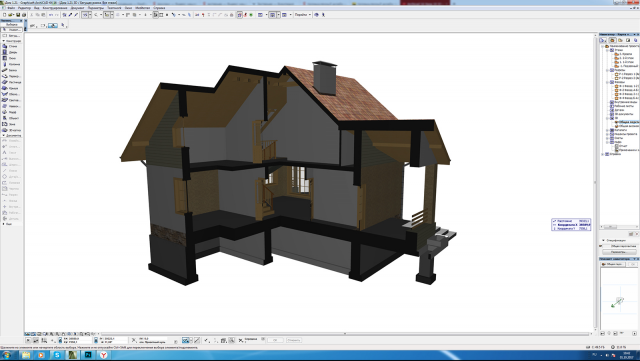
Task: Expand the Индексы проекта node in Navigator
Action: [x=607, y=134]
